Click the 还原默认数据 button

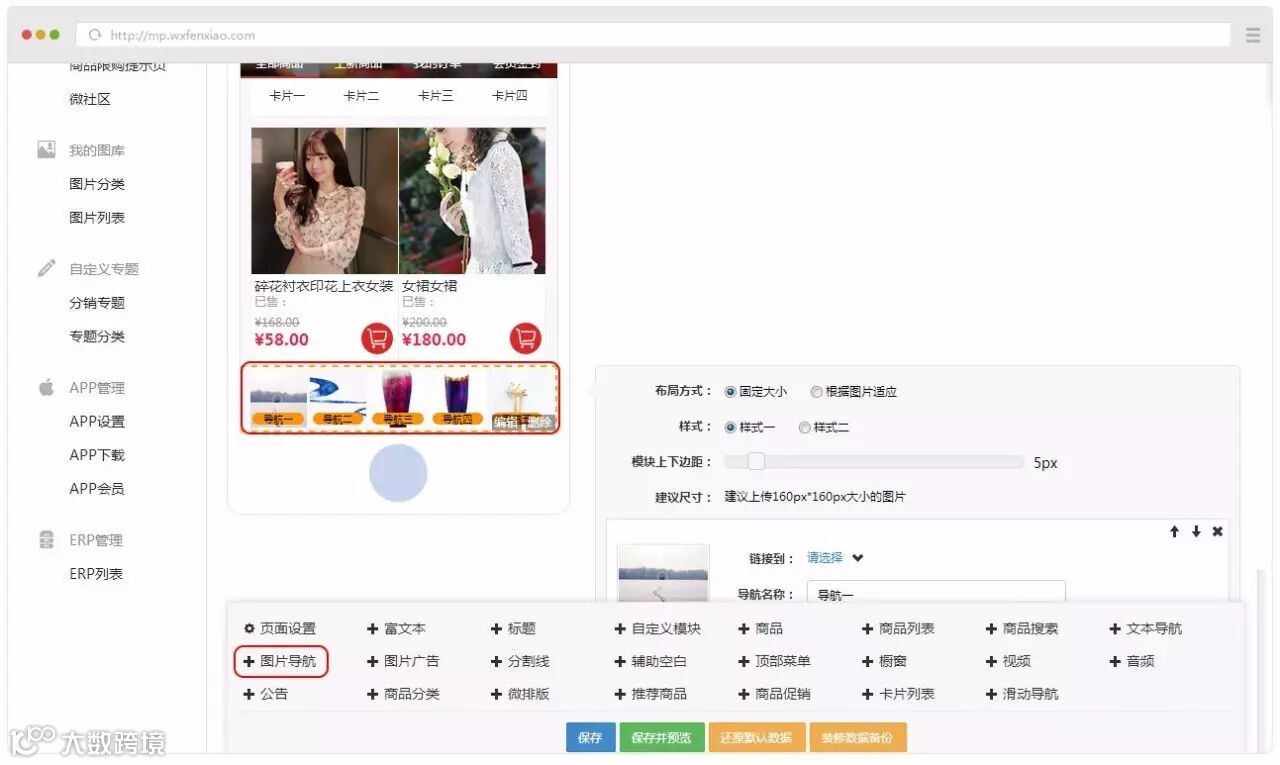756,738
